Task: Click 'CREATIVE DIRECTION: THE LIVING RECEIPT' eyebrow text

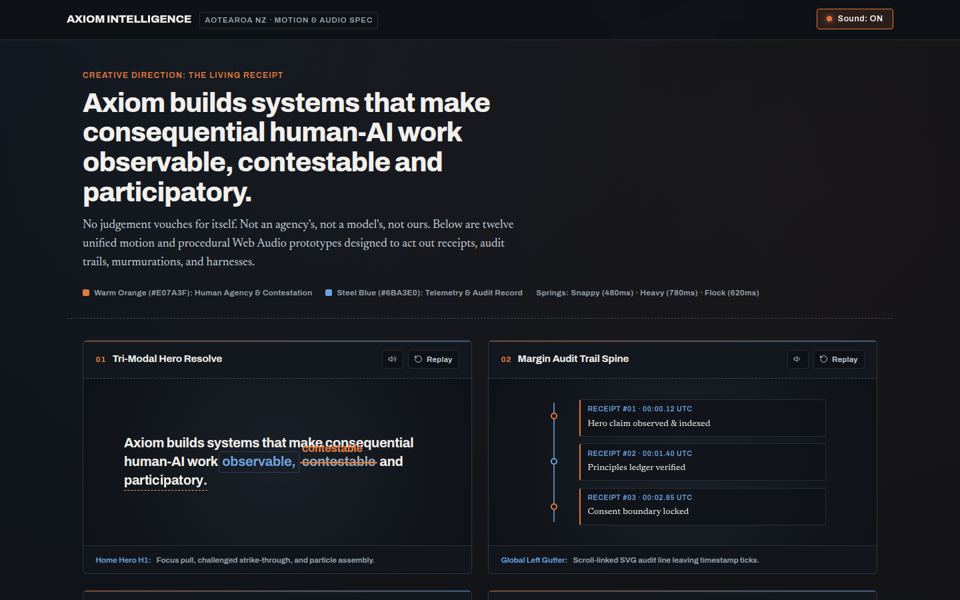Action: pyautogui.click(x=183, y=75)
